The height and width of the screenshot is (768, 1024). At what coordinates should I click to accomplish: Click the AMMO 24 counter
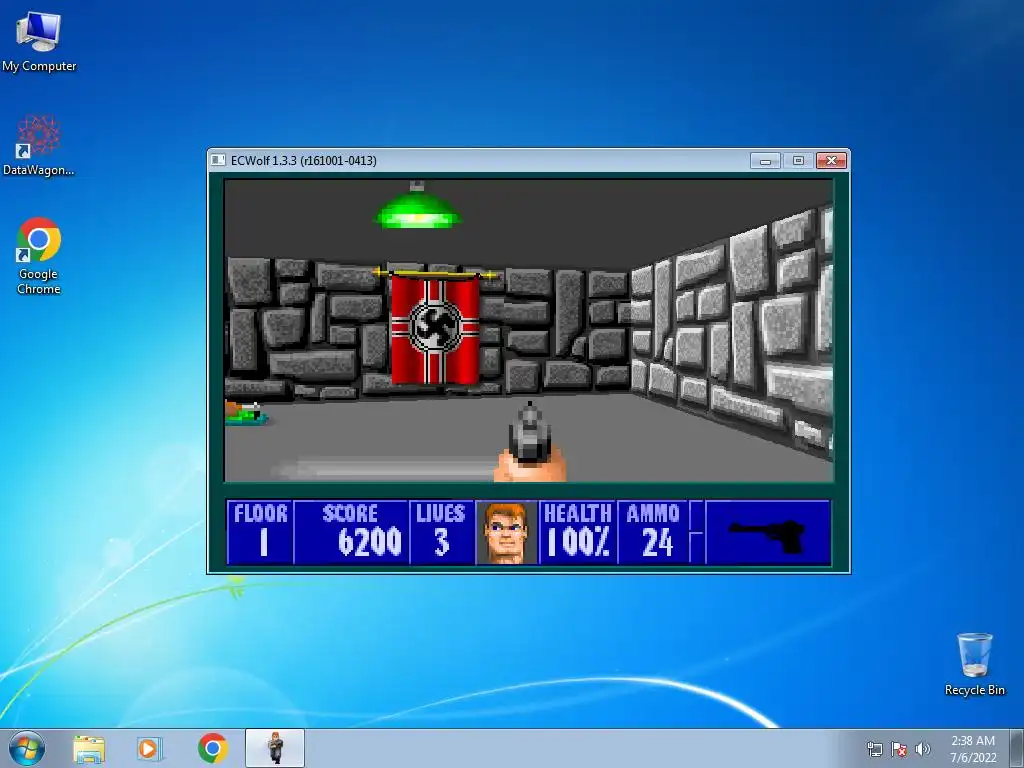tap(653, 532)
